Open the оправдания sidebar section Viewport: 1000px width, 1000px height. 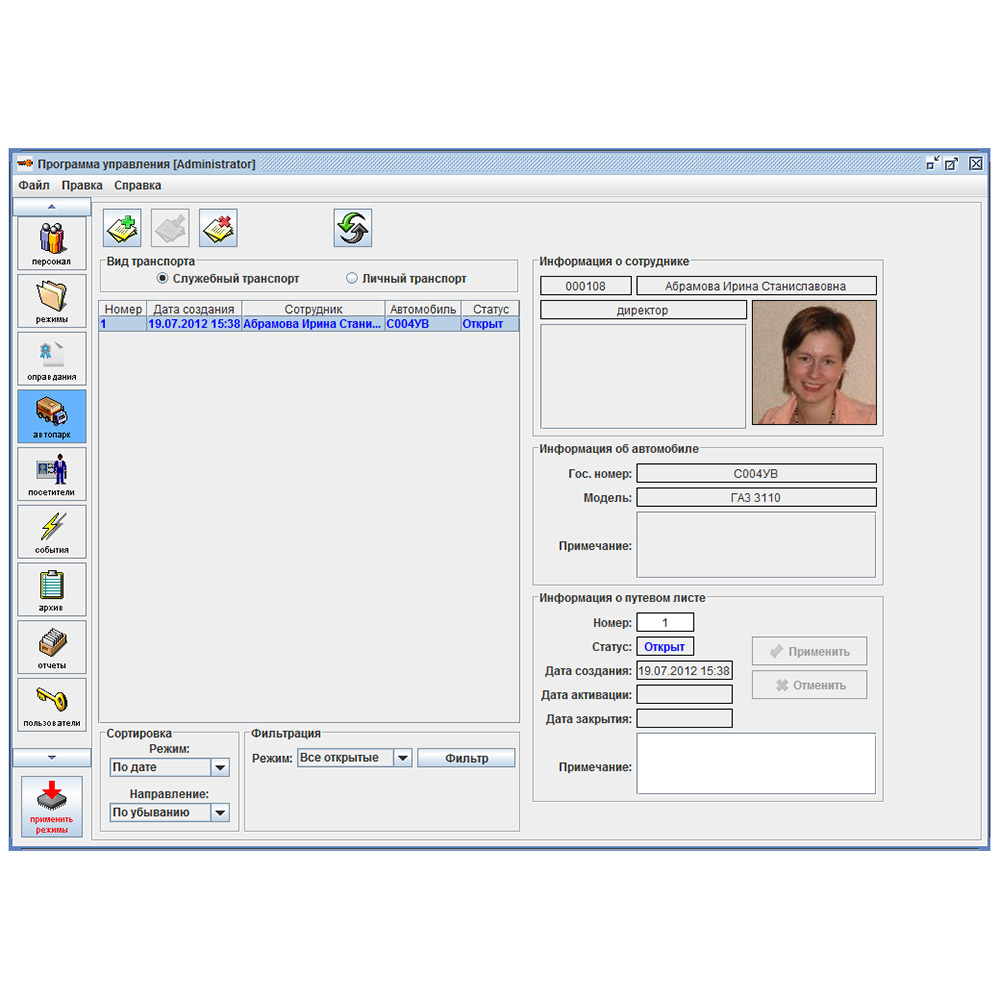[x=52, y=358]
